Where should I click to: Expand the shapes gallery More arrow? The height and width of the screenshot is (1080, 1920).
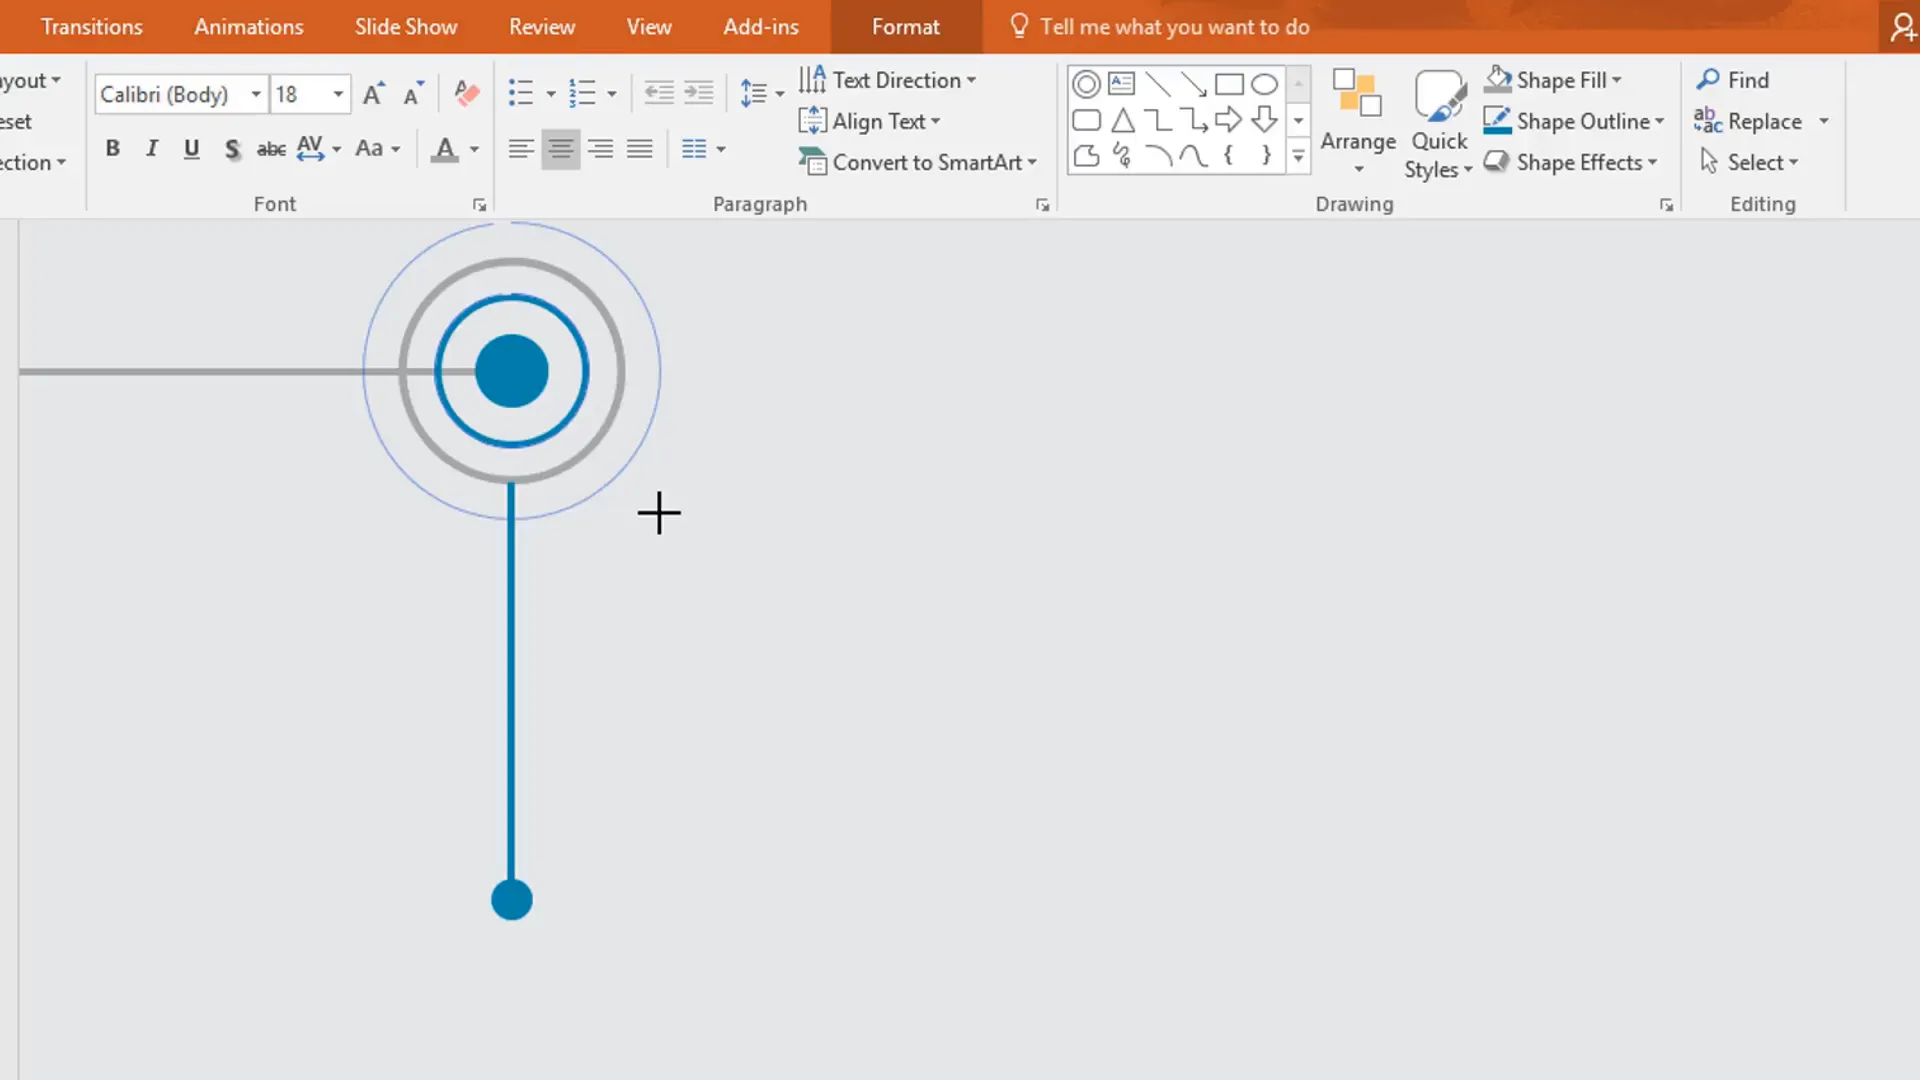1298,157
